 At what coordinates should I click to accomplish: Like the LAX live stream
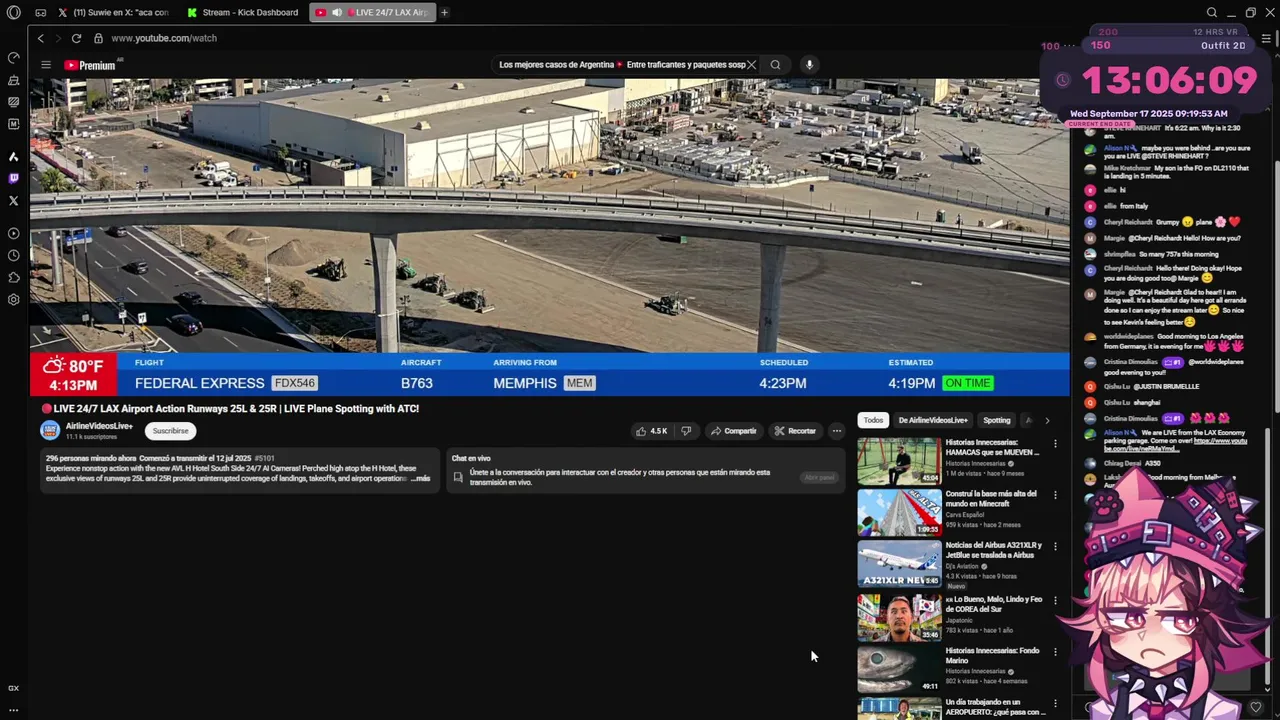click(x=651, y=431)
